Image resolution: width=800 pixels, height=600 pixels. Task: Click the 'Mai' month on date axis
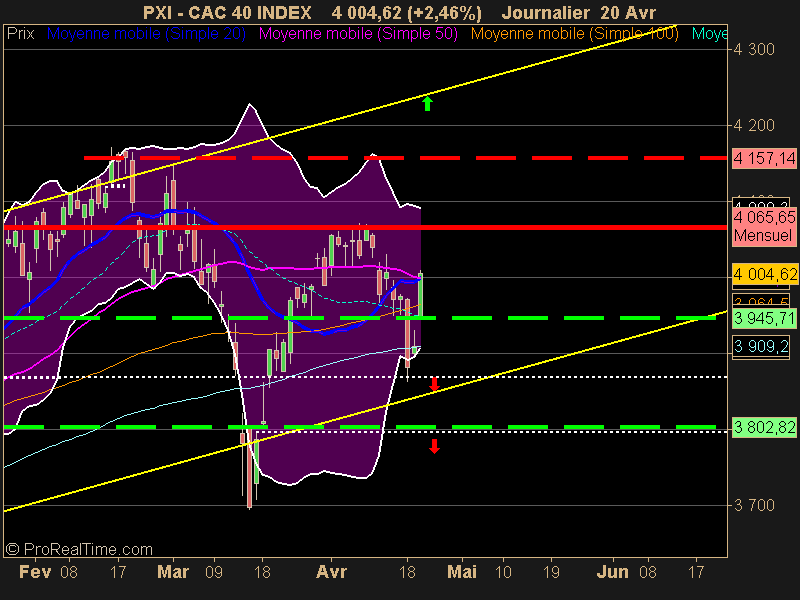(x=462, y=571)
